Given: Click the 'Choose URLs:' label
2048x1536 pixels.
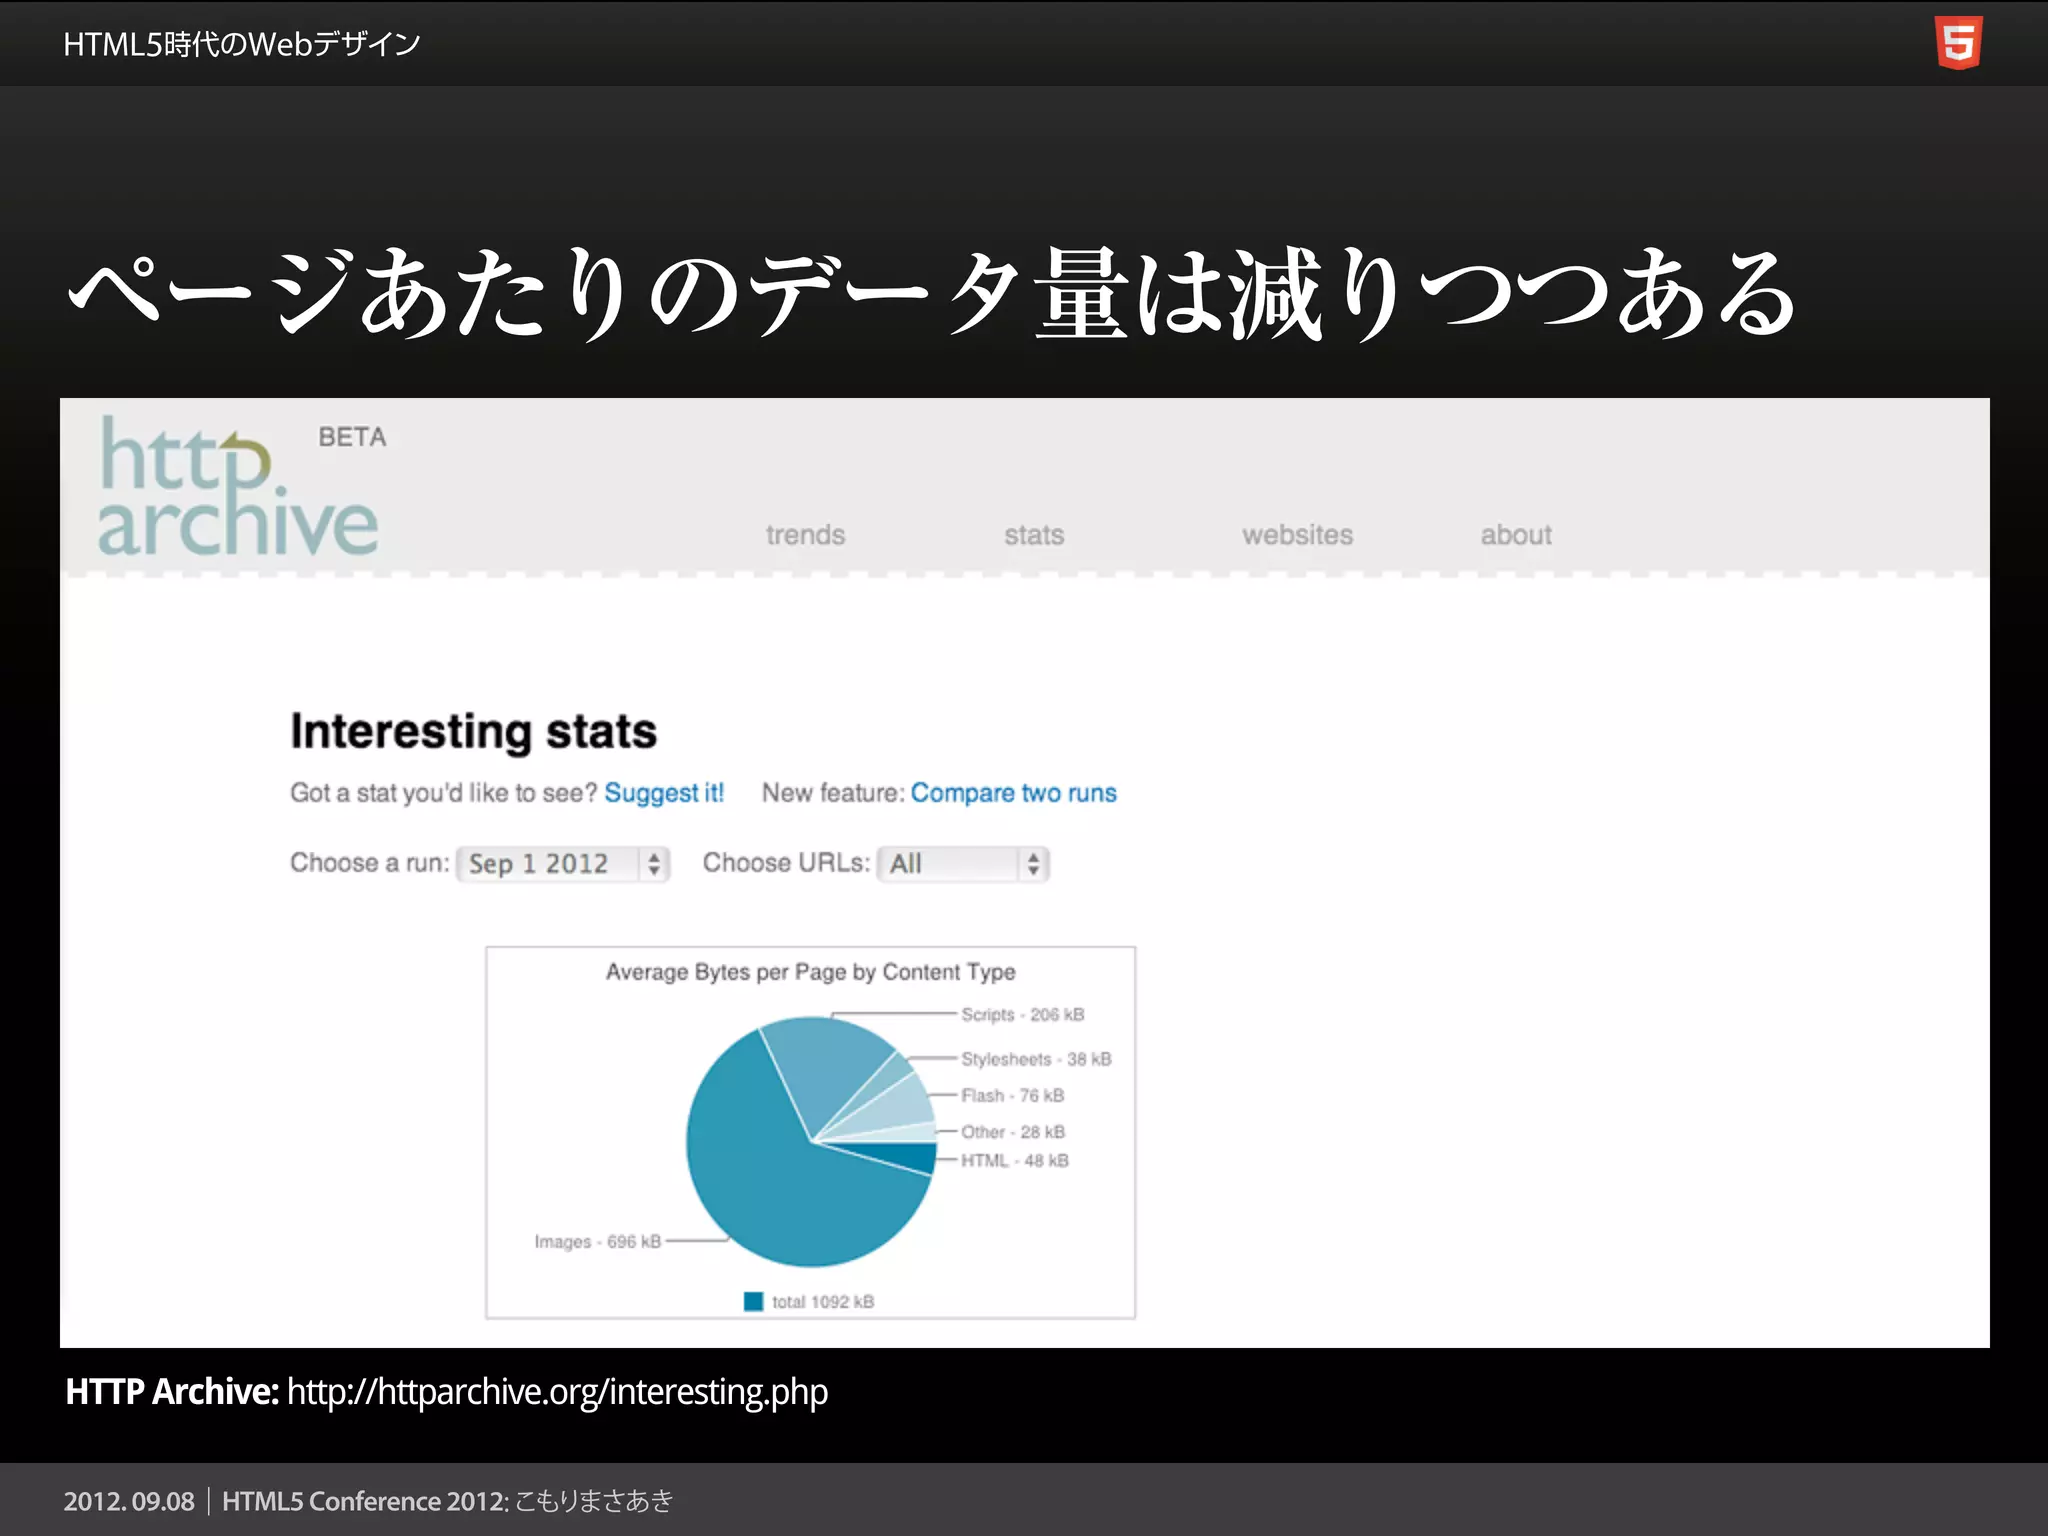Looking at the screenshot, I should 786,863.
